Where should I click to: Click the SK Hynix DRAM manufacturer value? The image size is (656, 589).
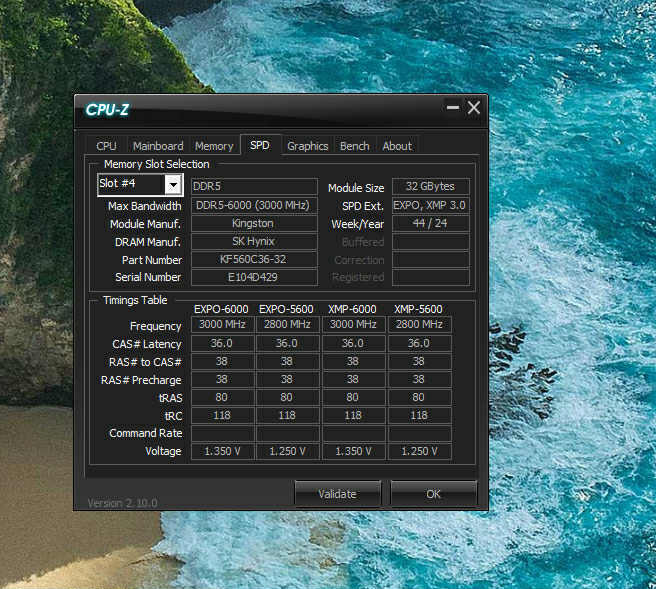point(254,241)
